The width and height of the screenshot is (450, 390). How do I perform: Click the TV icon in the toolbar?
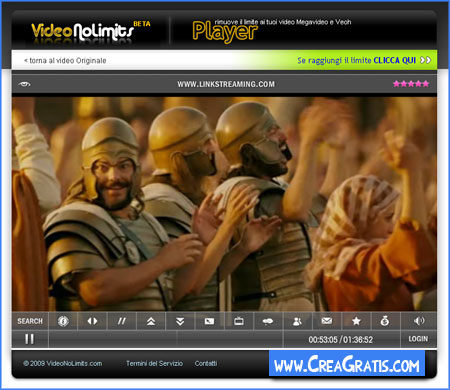(239, 321)
